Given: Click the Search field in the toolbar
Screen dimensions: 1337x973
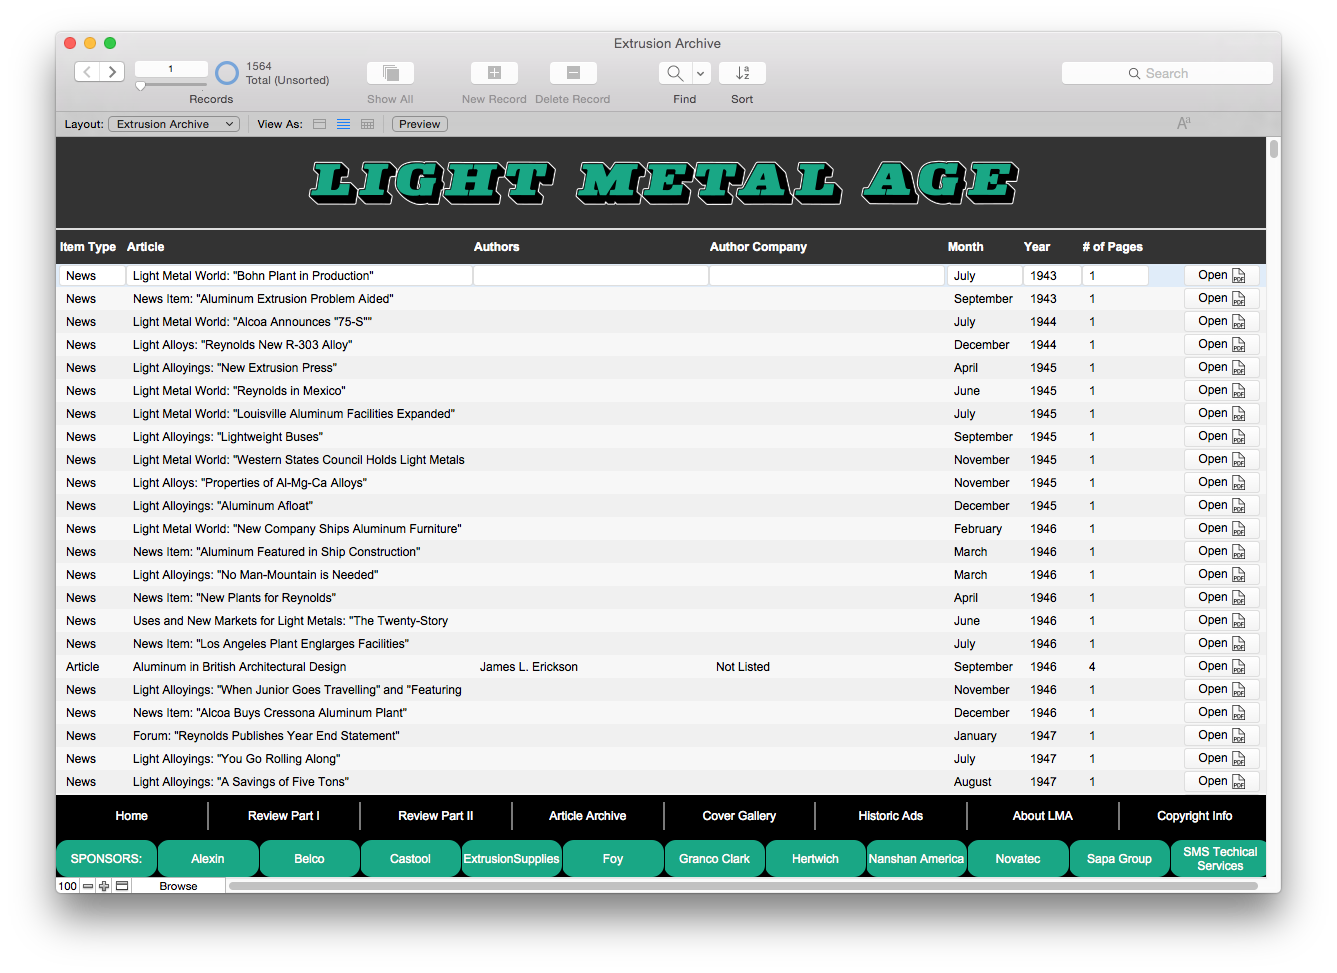Looking at the screenshot, I should [1166, 73].
